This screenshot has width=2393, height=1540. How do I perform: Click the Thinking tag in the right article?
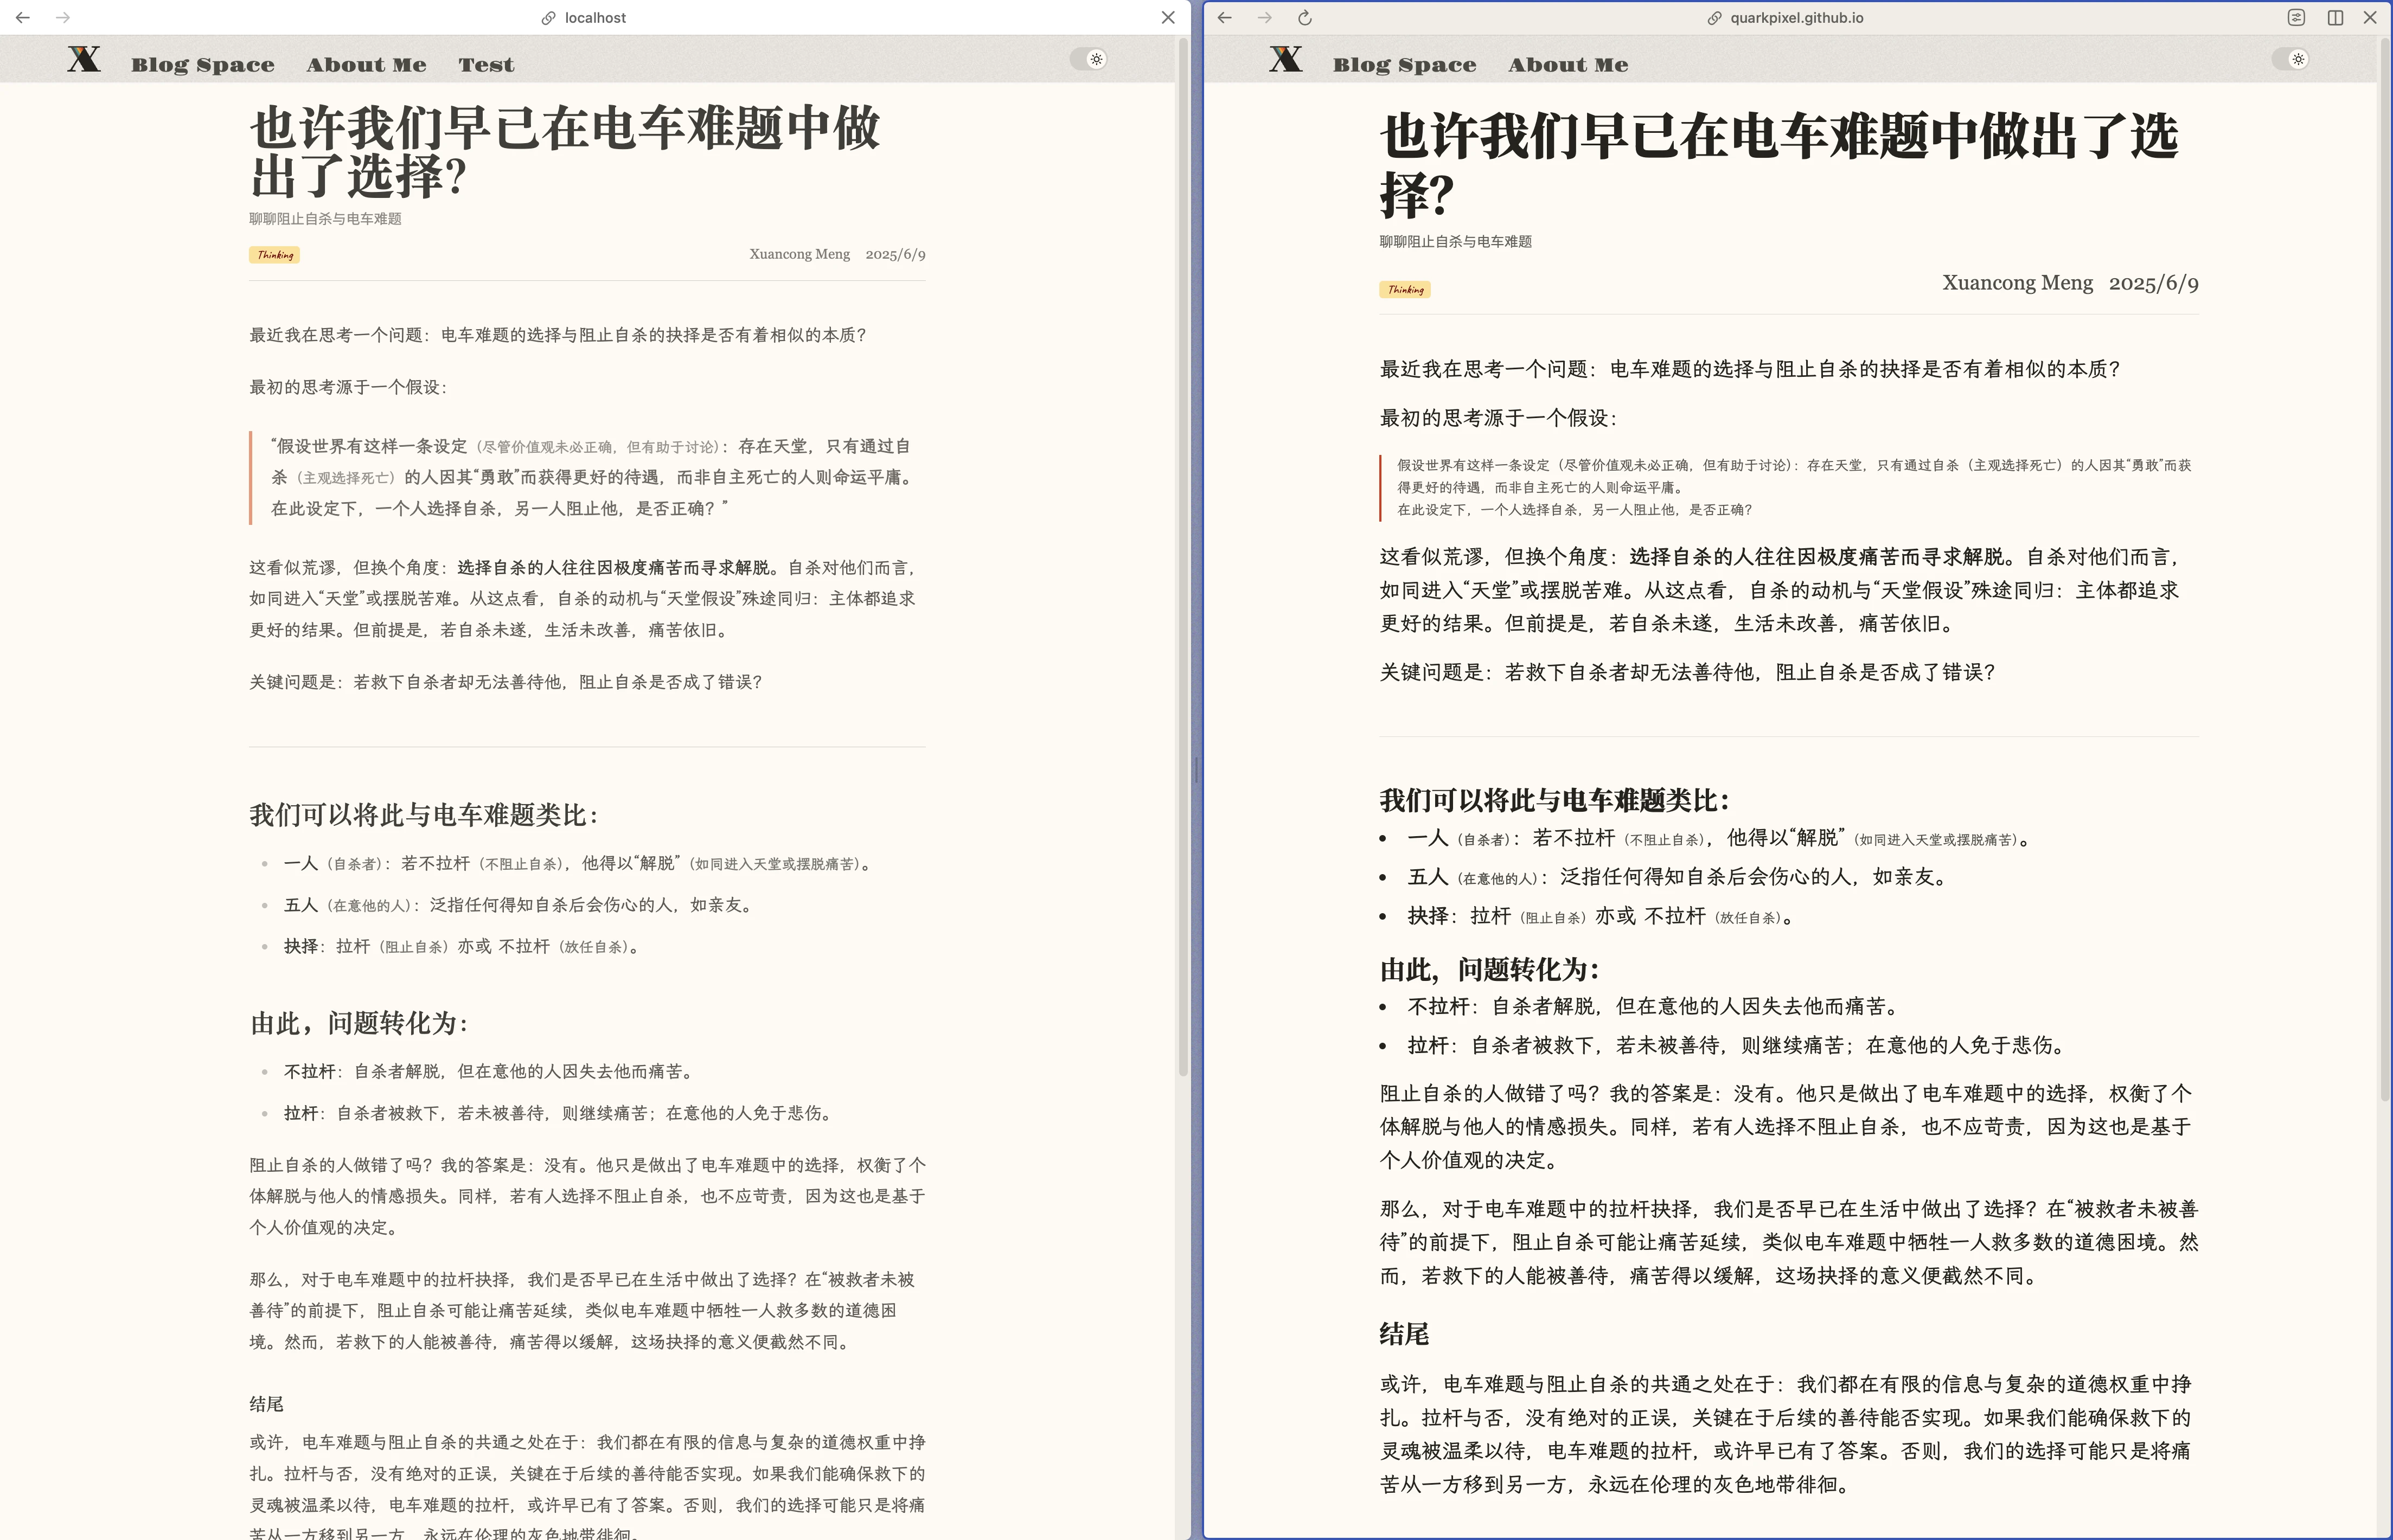click(1405, 290)
